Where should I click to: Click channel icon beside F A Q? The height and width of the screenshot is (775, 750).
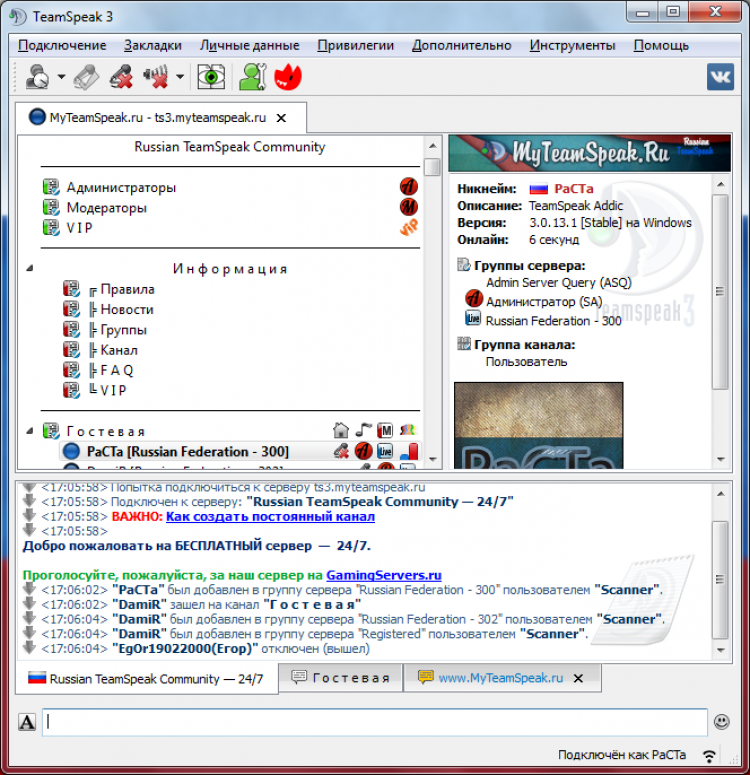click(x=71, y=370)
